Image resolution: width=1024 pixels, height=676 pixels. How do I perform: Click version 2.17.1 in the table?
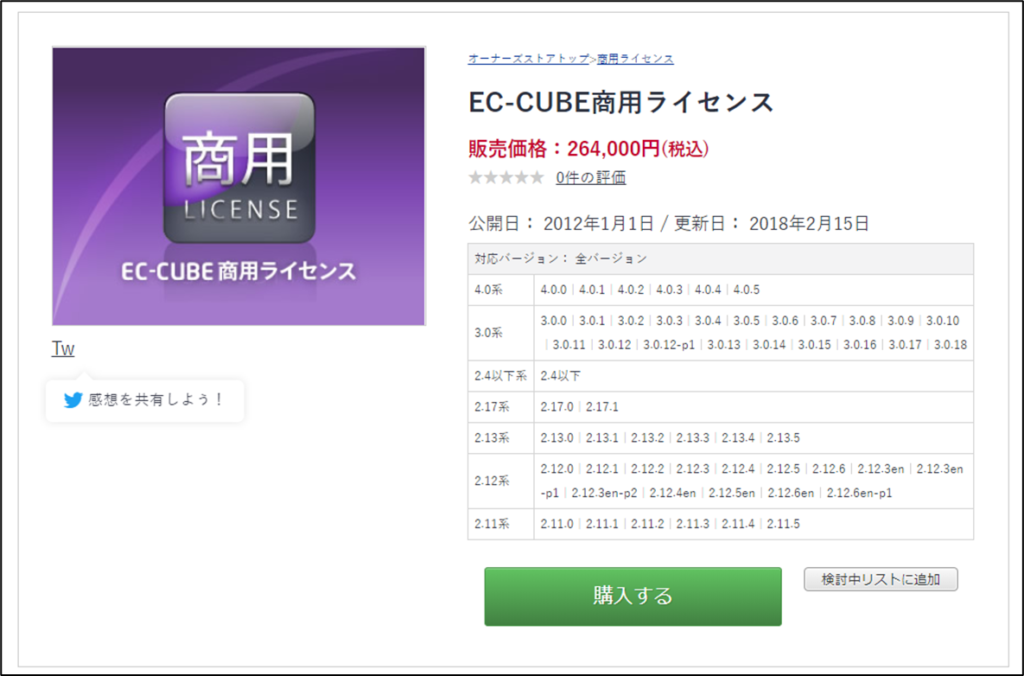(602, 407)
